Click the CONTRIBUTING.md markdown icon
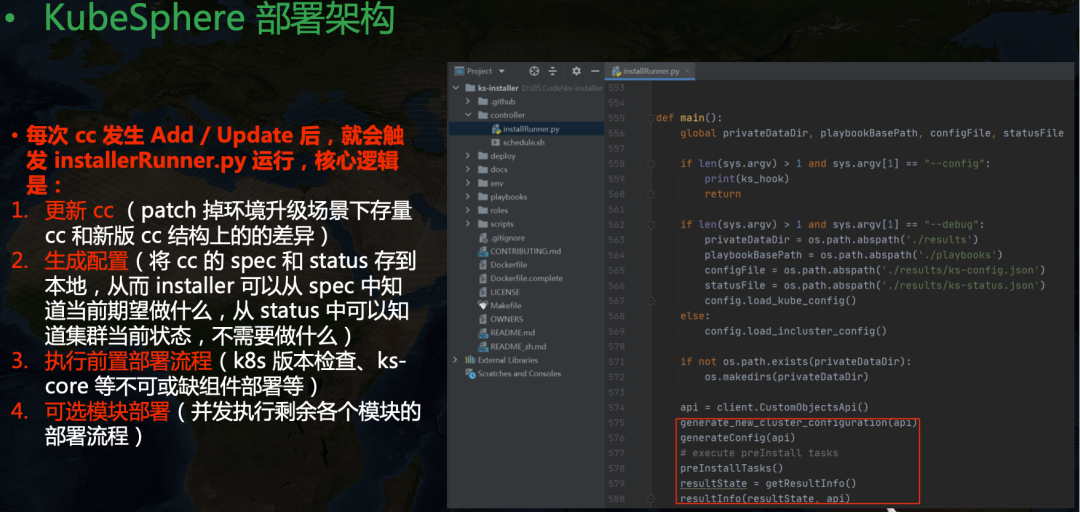1080x512 pixels. (483, 251)
